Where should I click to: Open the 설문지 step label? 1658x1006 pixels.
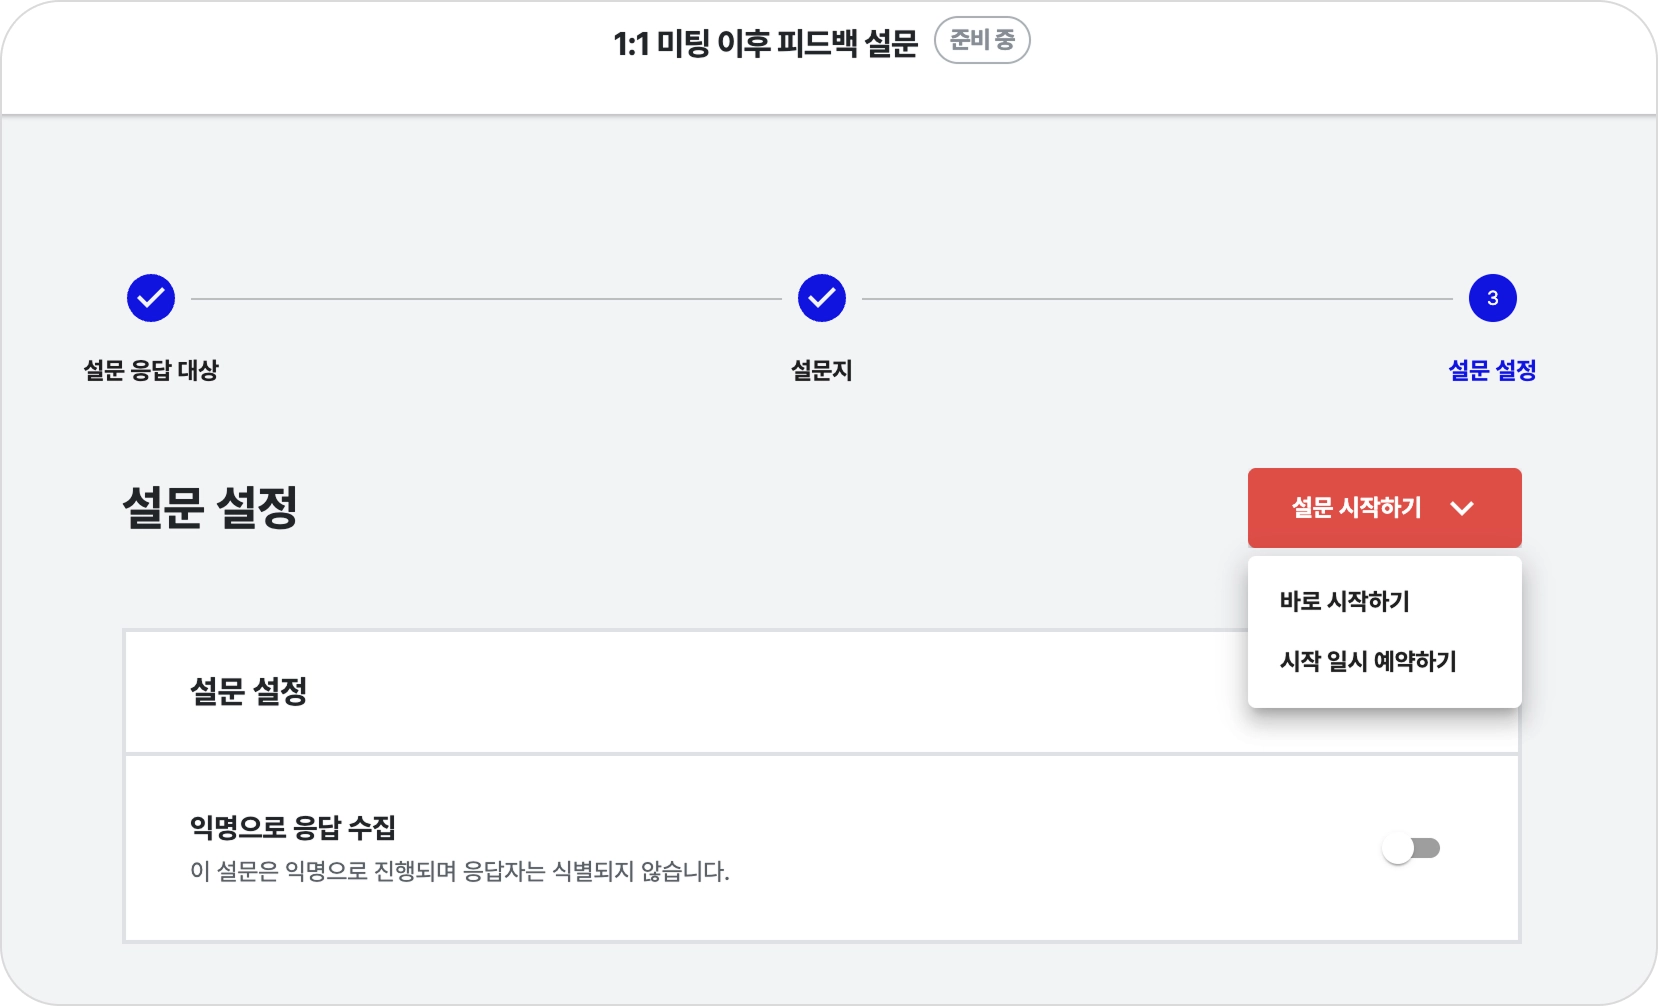(x=822, y=370)
